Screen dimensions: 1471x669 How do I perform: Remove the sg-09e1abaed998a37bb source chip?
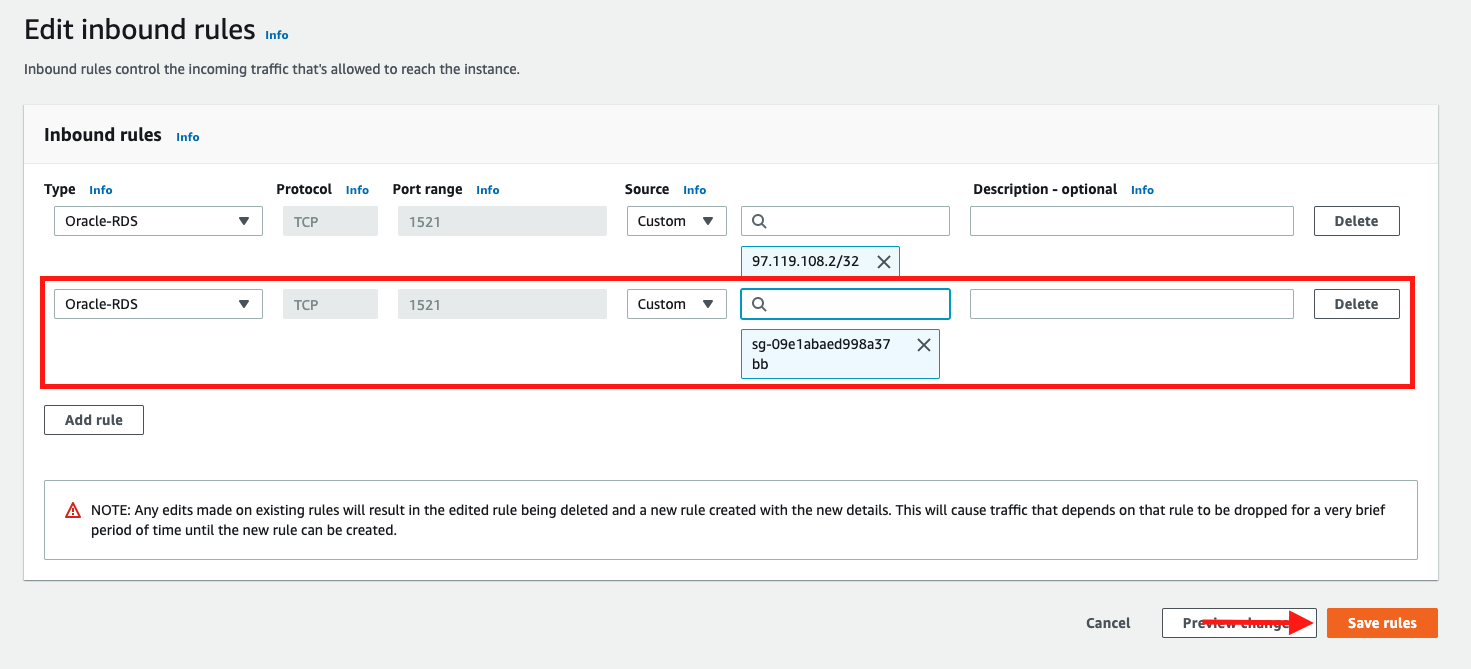click(923, 345)
